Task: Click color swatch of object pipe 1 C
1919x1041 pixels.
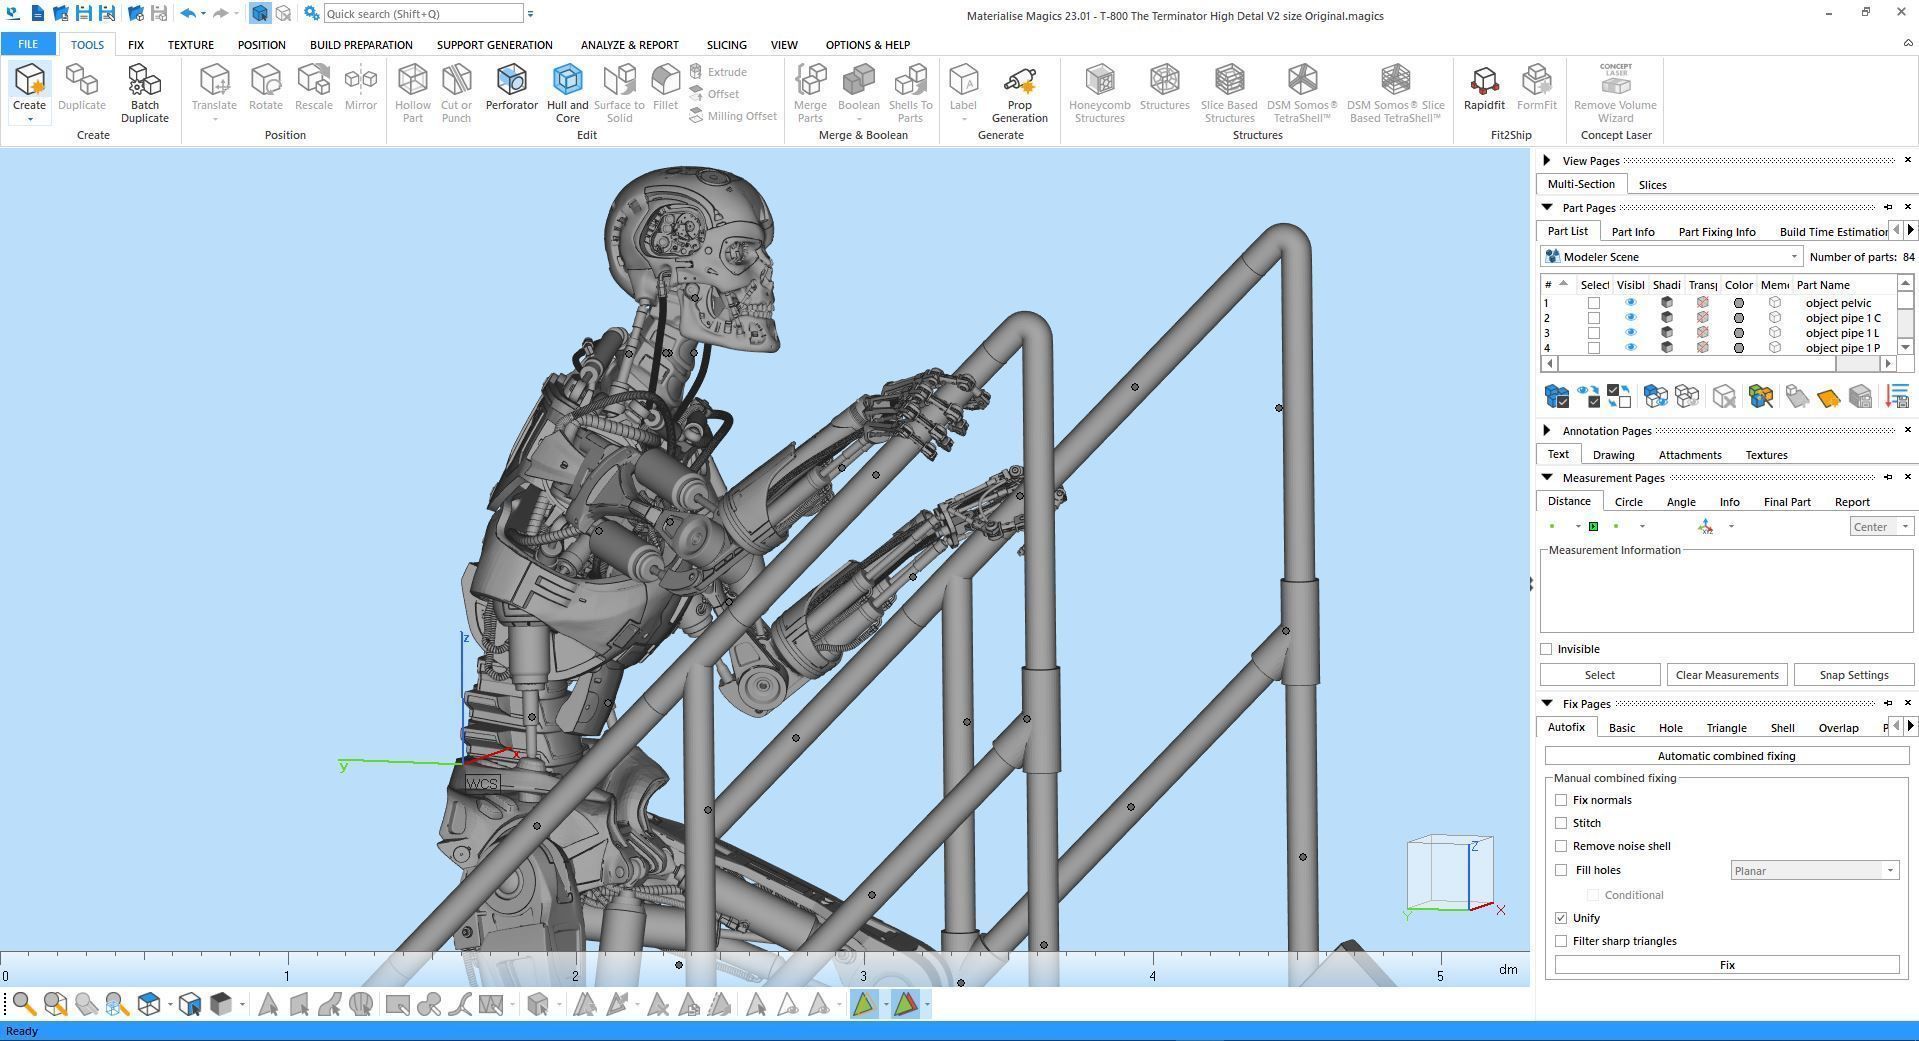Action: click(1739, 318)
